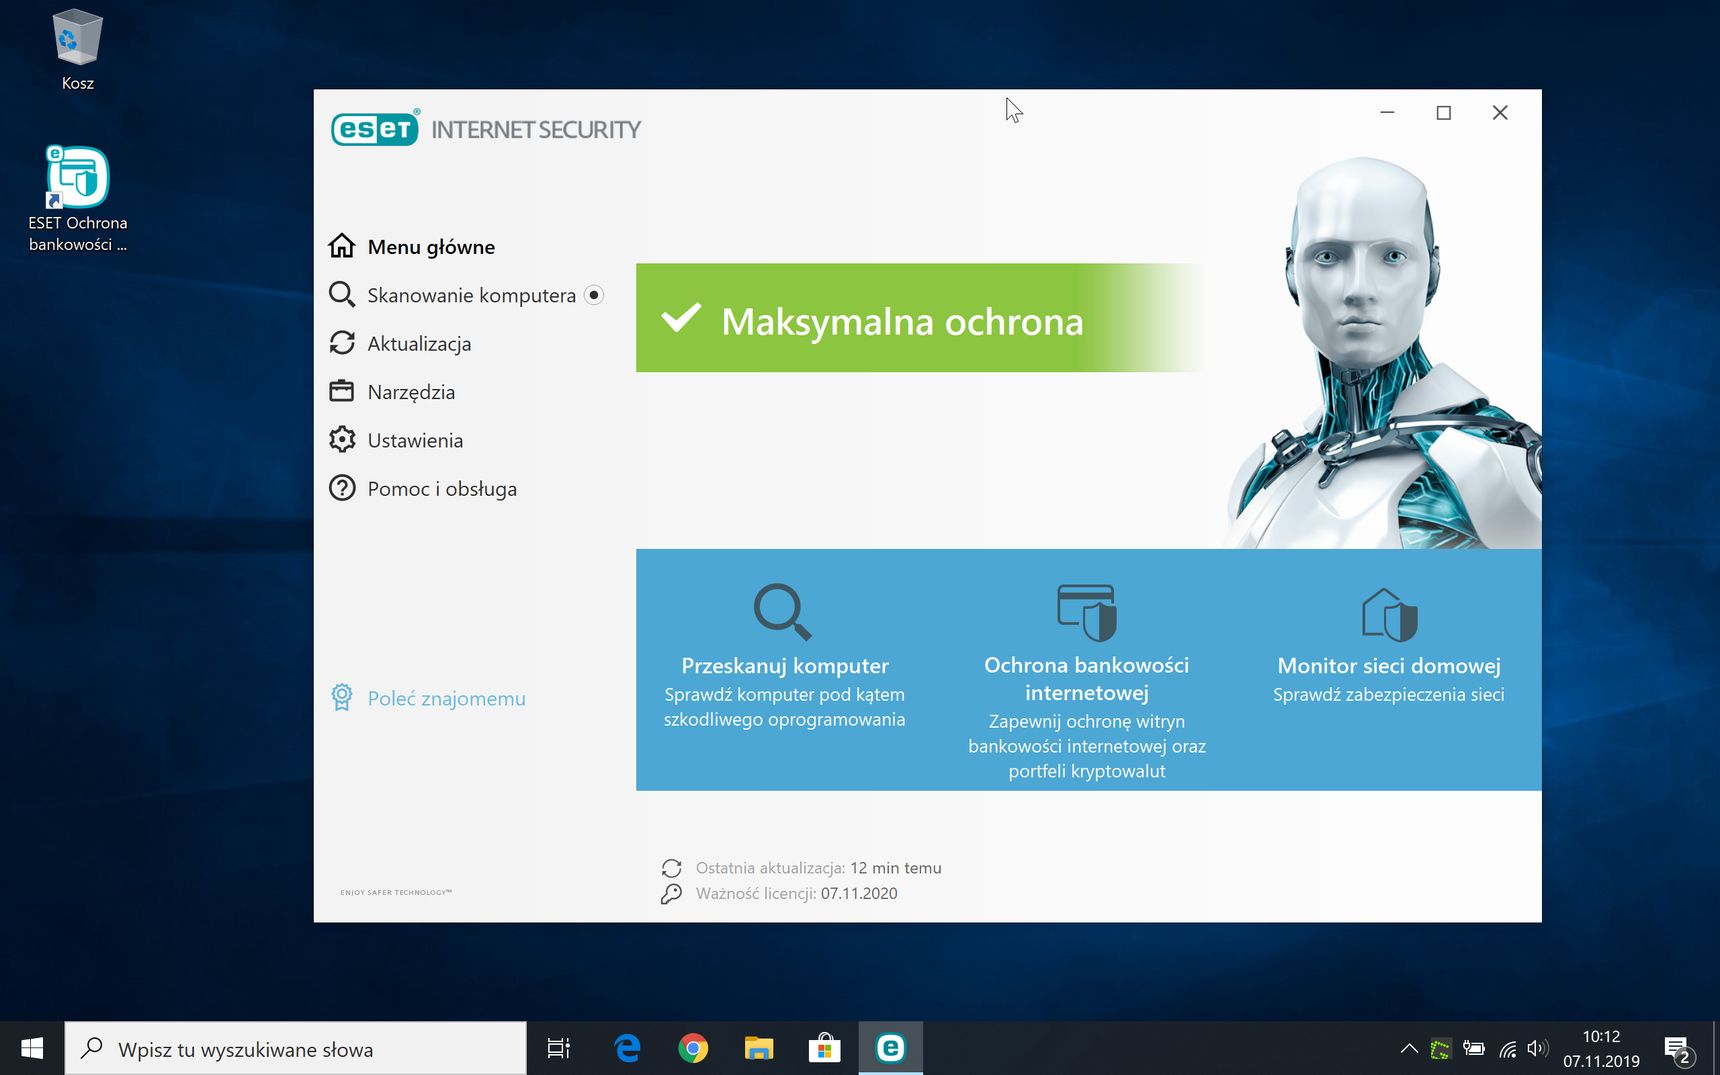This screenshot has height=1075, width=1720.
Task: Click the large magnifier icon in Przeskanuj tile
Action: pos(782,611)
